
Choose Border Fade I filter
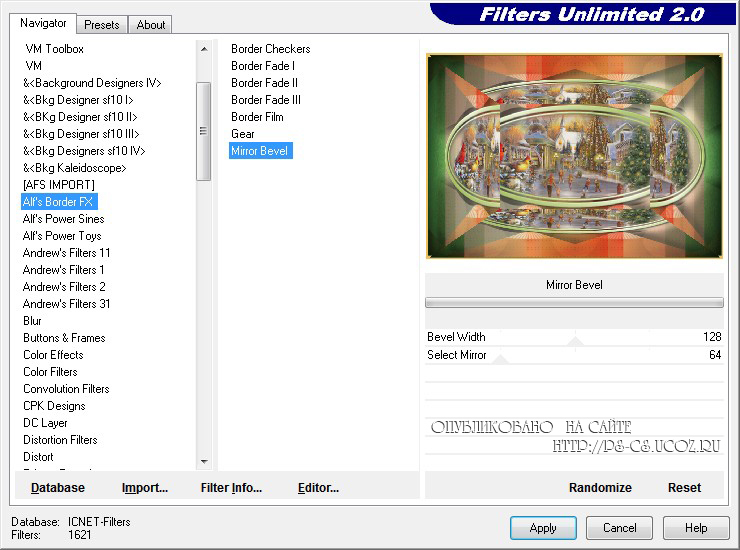[263, 66]
